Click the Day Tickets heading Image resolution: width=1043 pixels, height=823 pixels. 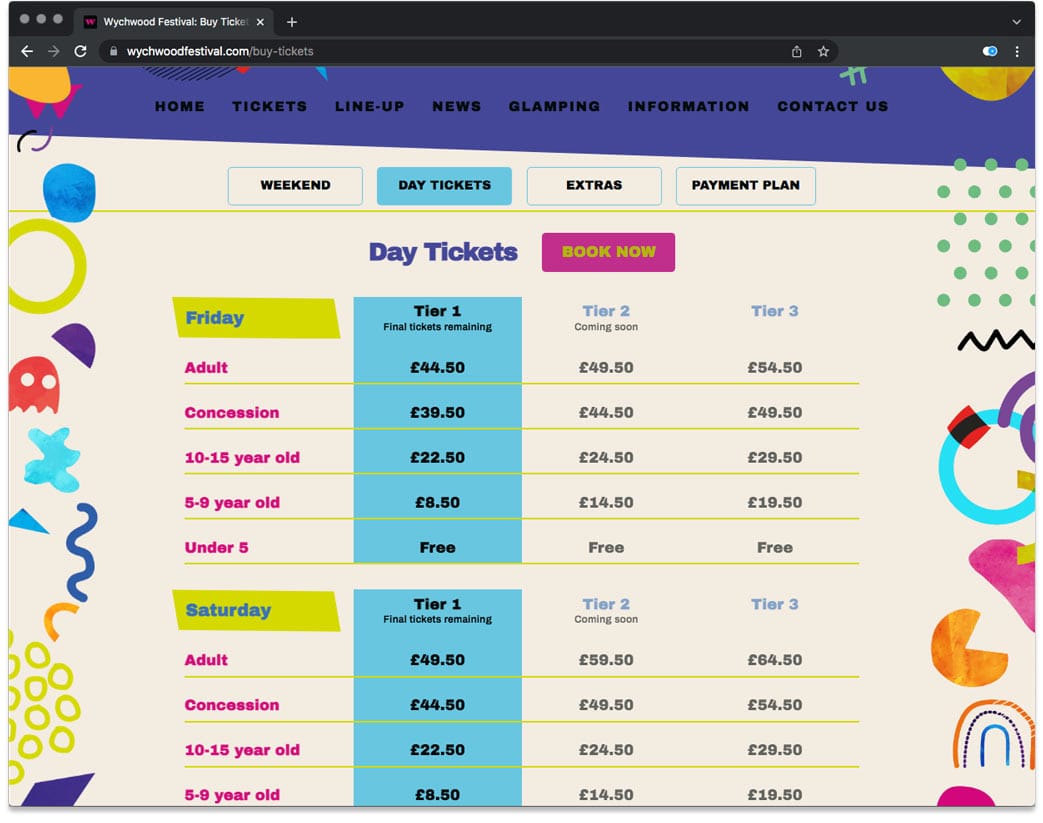[443, 252]
